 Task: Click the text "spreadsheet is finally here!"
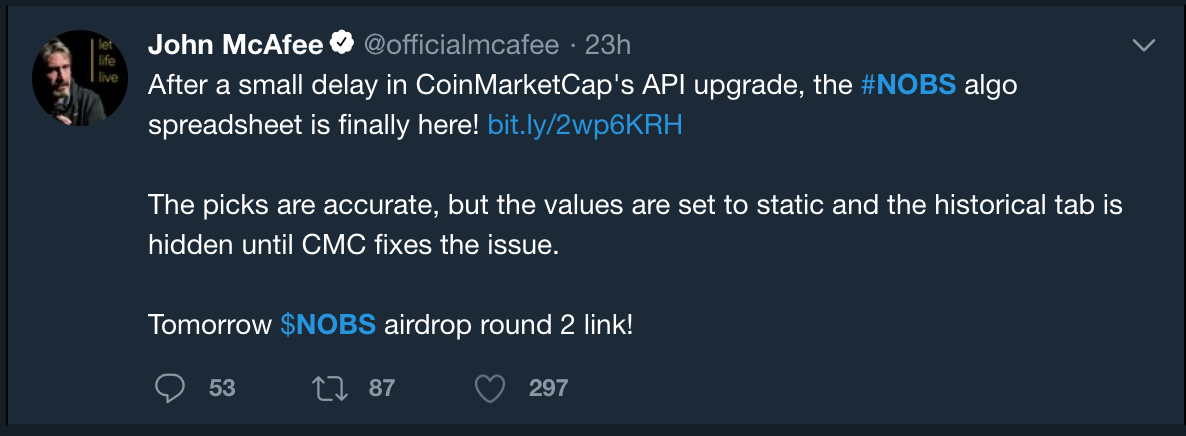coord(313,126)
